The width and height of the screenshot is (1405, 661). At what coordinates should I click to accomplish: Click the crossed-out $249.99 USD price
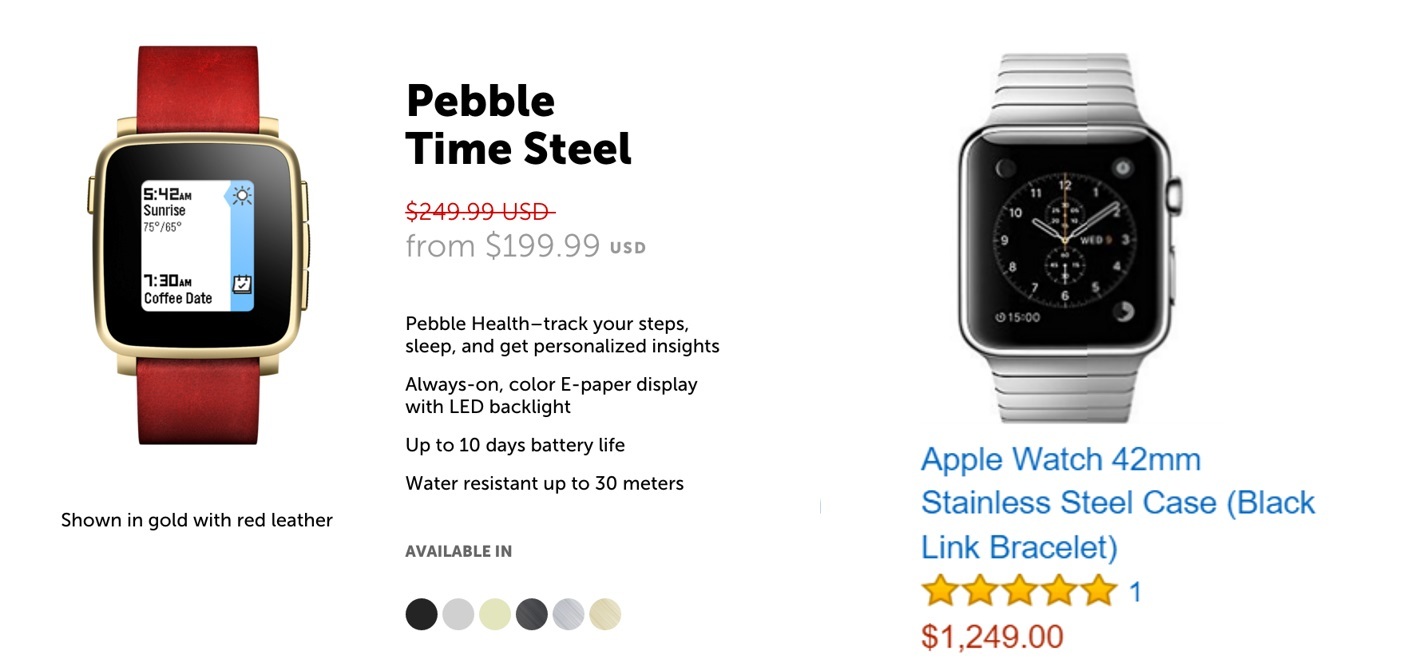(x=479, y=212)
